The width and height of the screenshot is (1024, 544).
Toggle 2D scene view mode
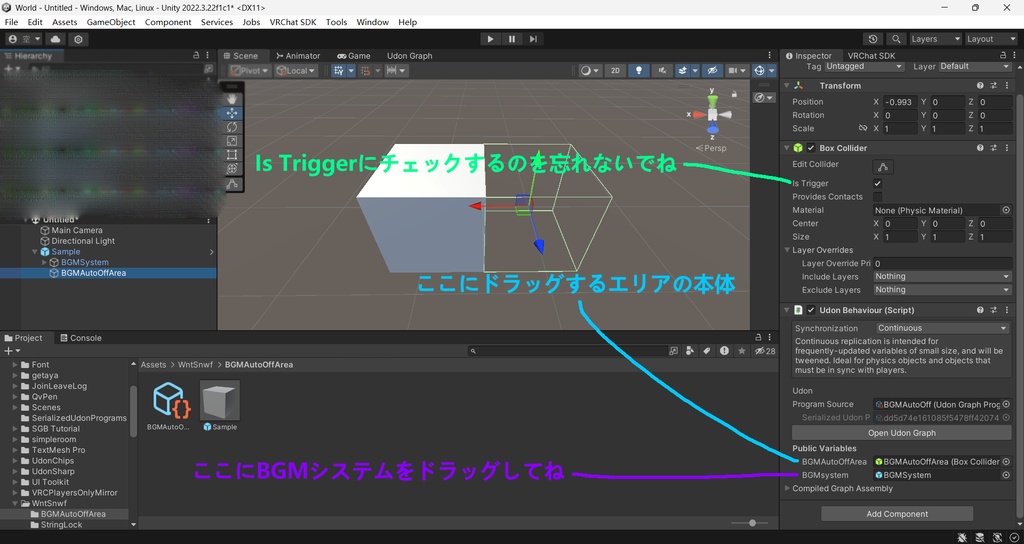(615, 71)
